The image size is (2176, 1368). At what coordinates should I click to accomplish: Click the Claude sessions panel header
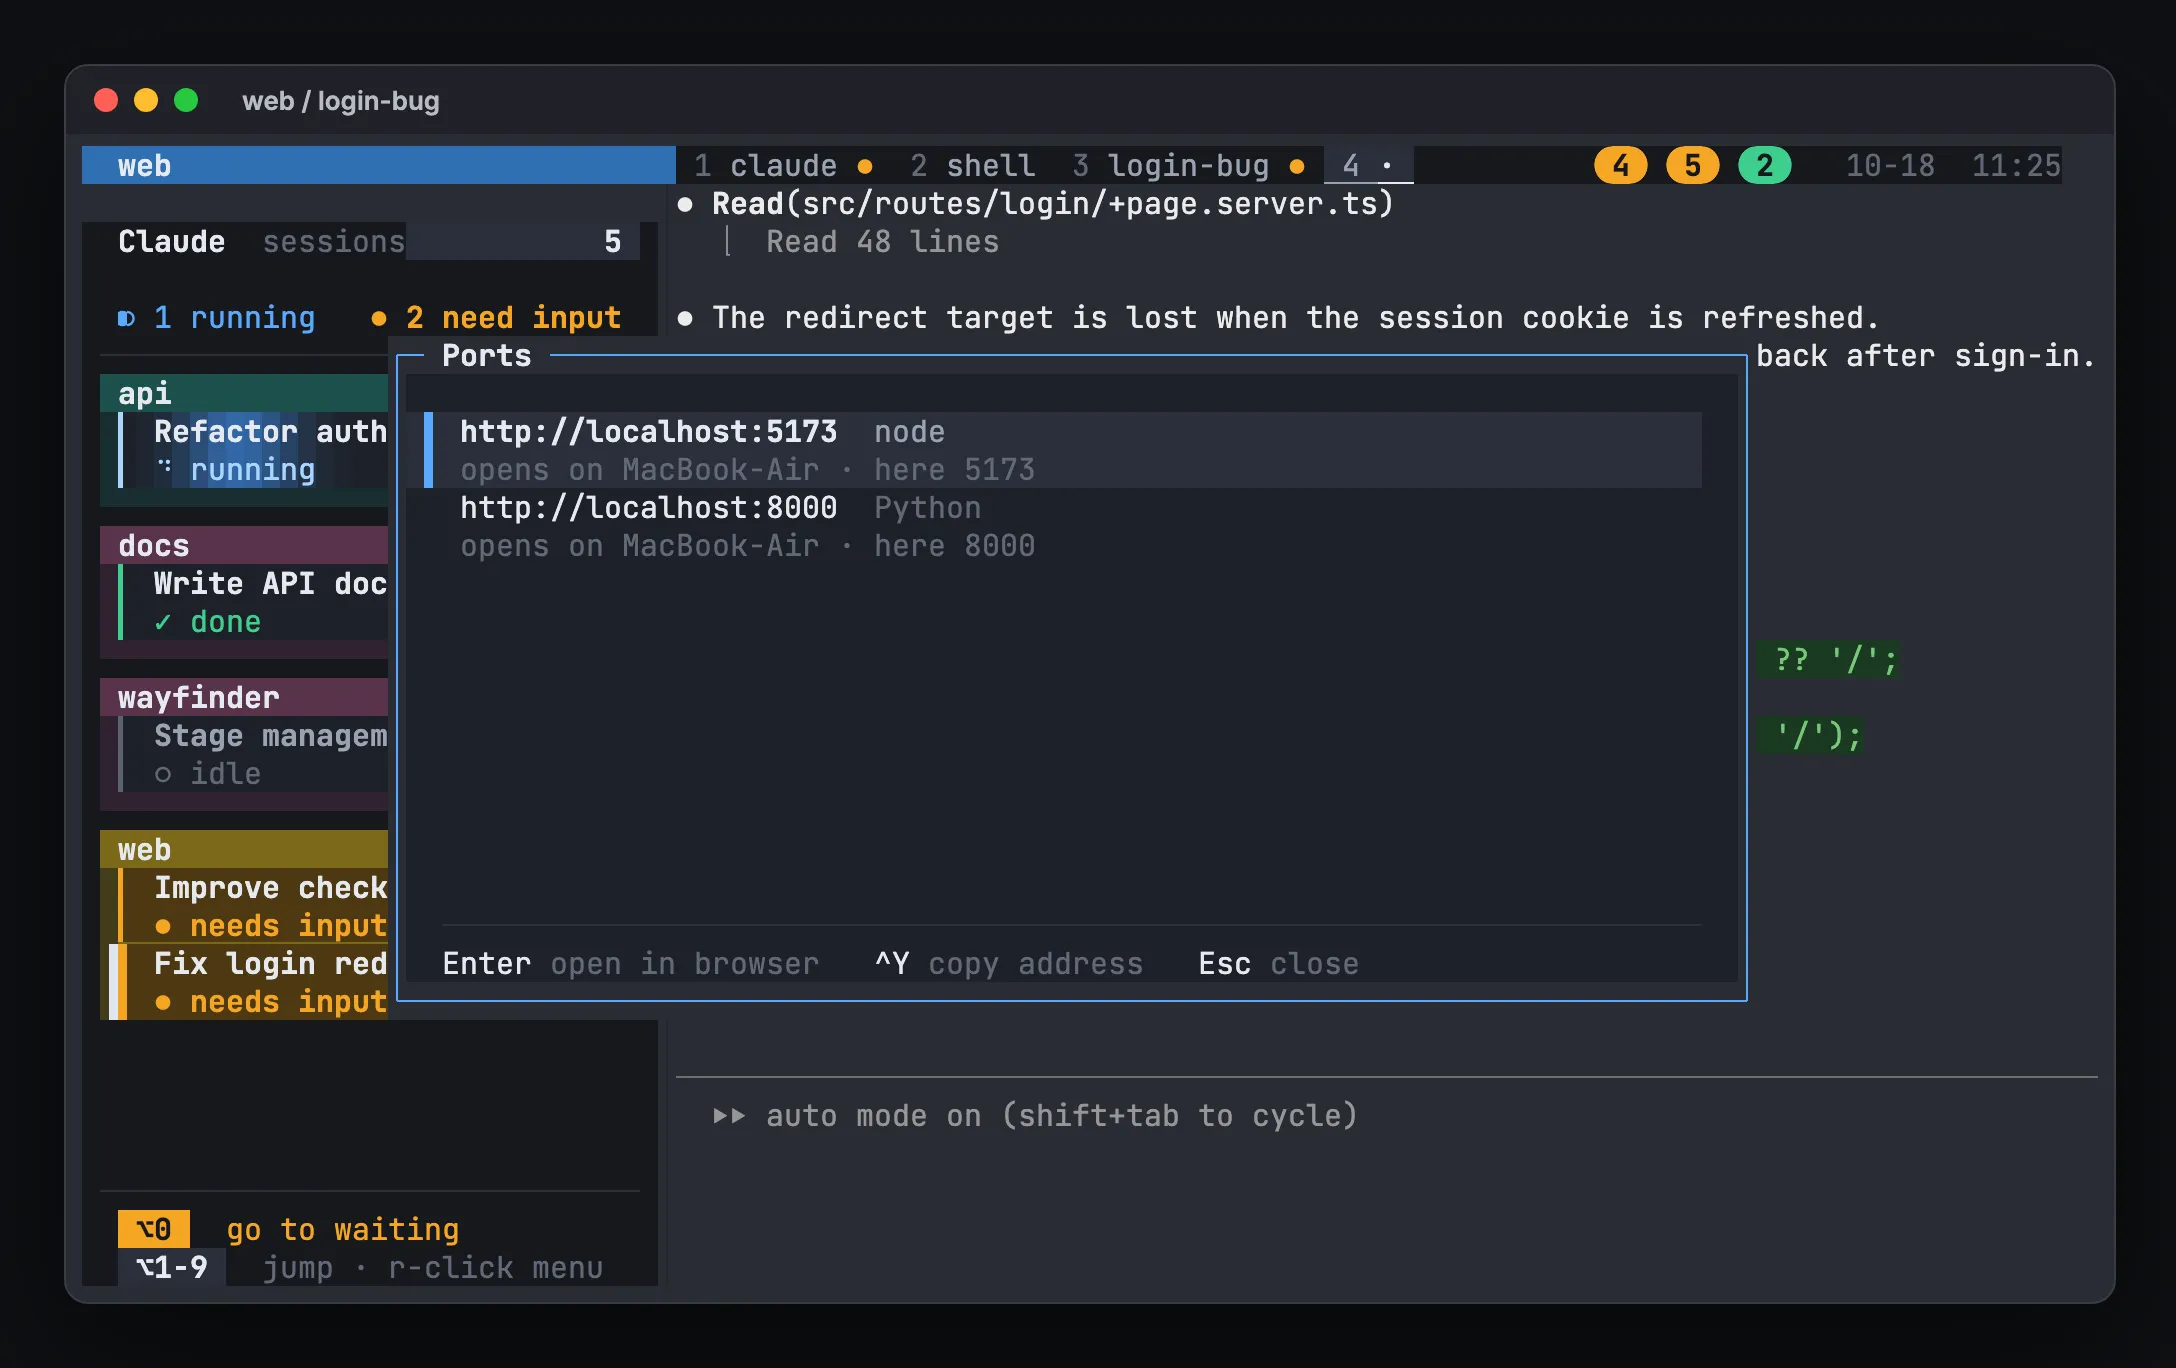[261, 241]
